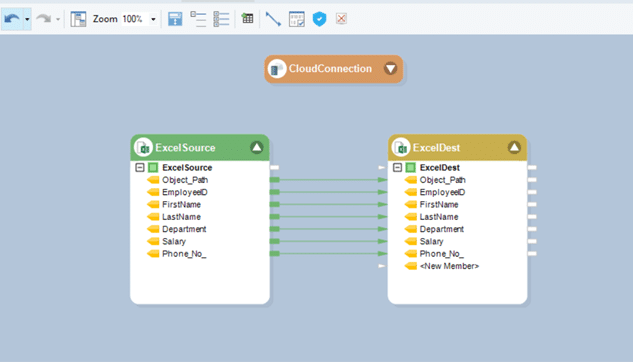Collapse the ExcelDest root tree node
Image resolution: width=633 pixels, height=362 pixels.
pyautogui.click(x=397, y=167)
